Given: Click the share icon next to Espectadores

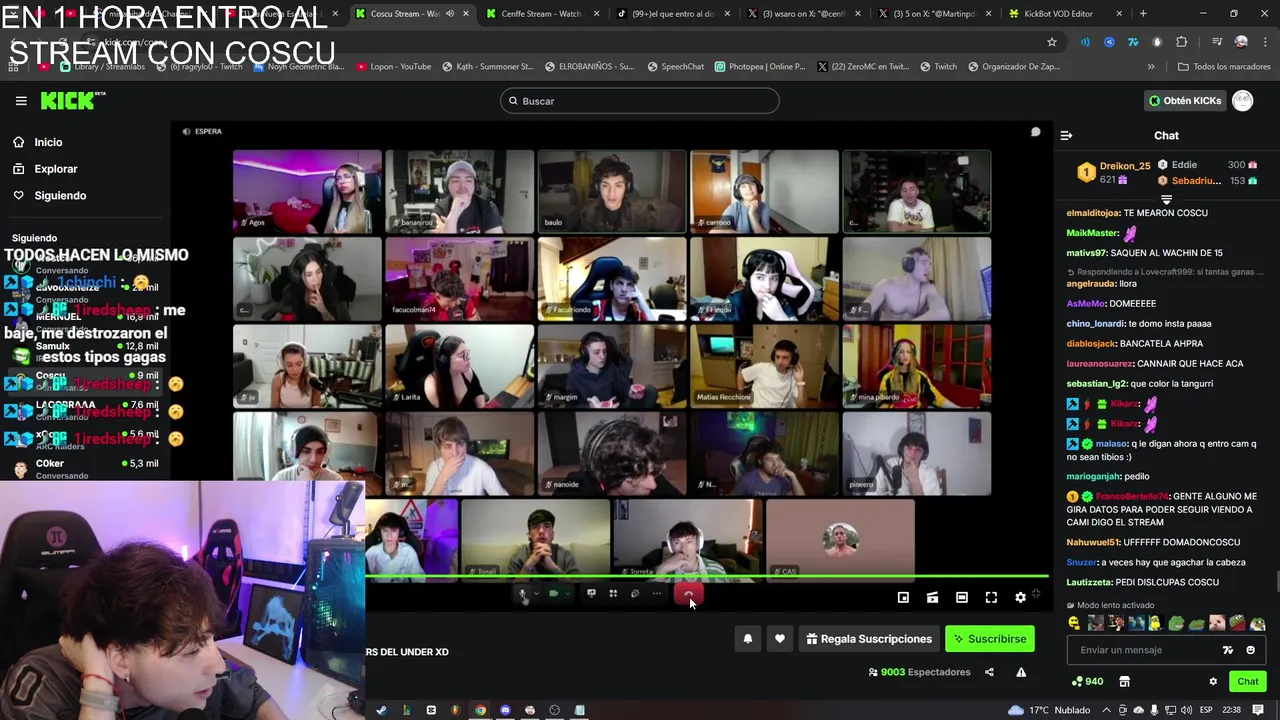Looking at the screenshot, I should [x=989, y=672].
